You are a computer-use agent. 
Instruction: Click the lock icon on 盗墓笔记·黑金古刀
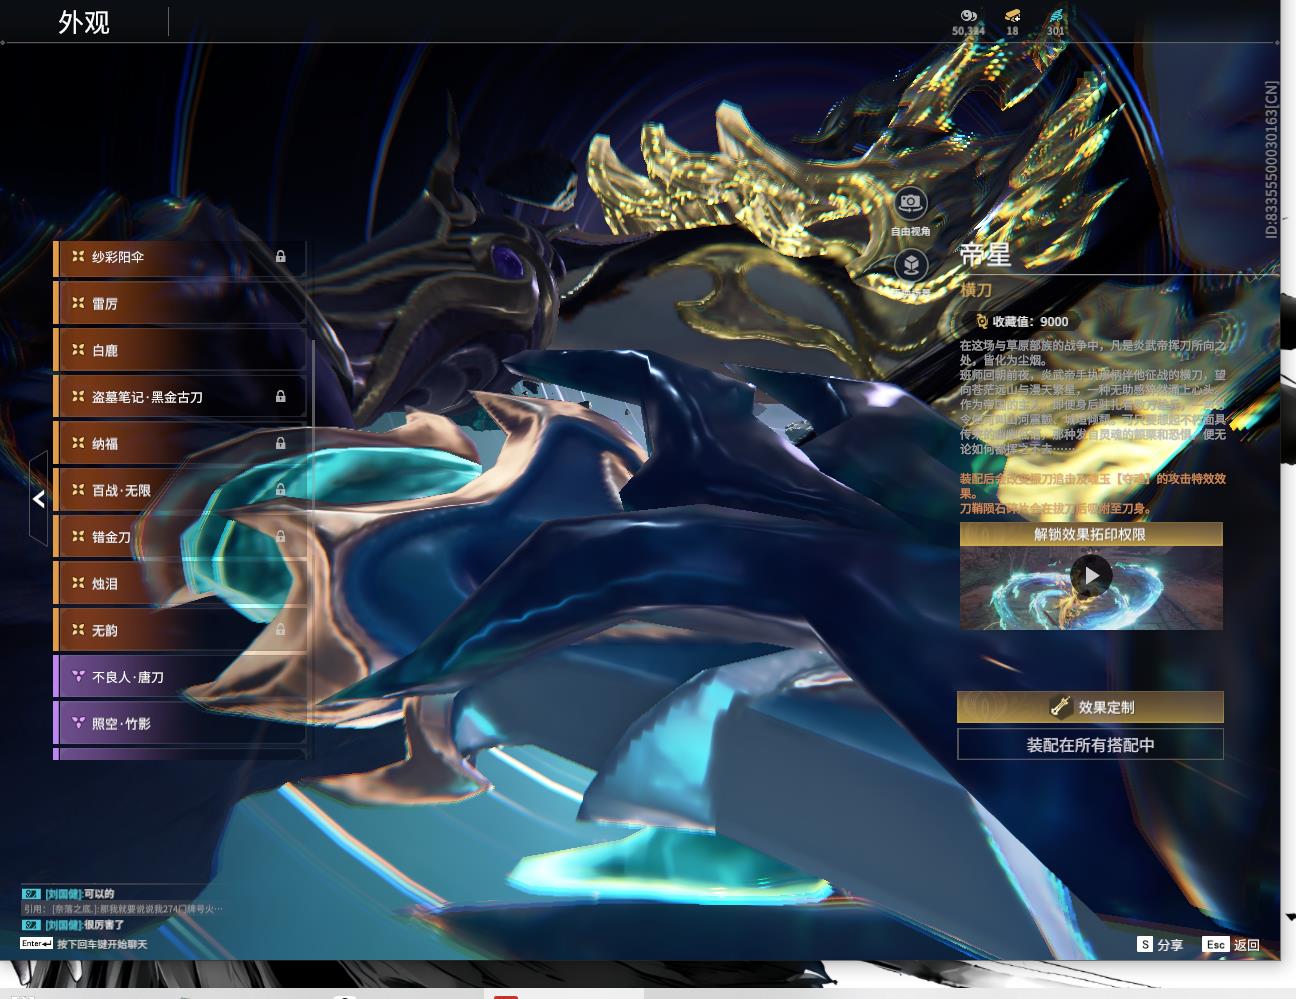click(x=281, y=397)
